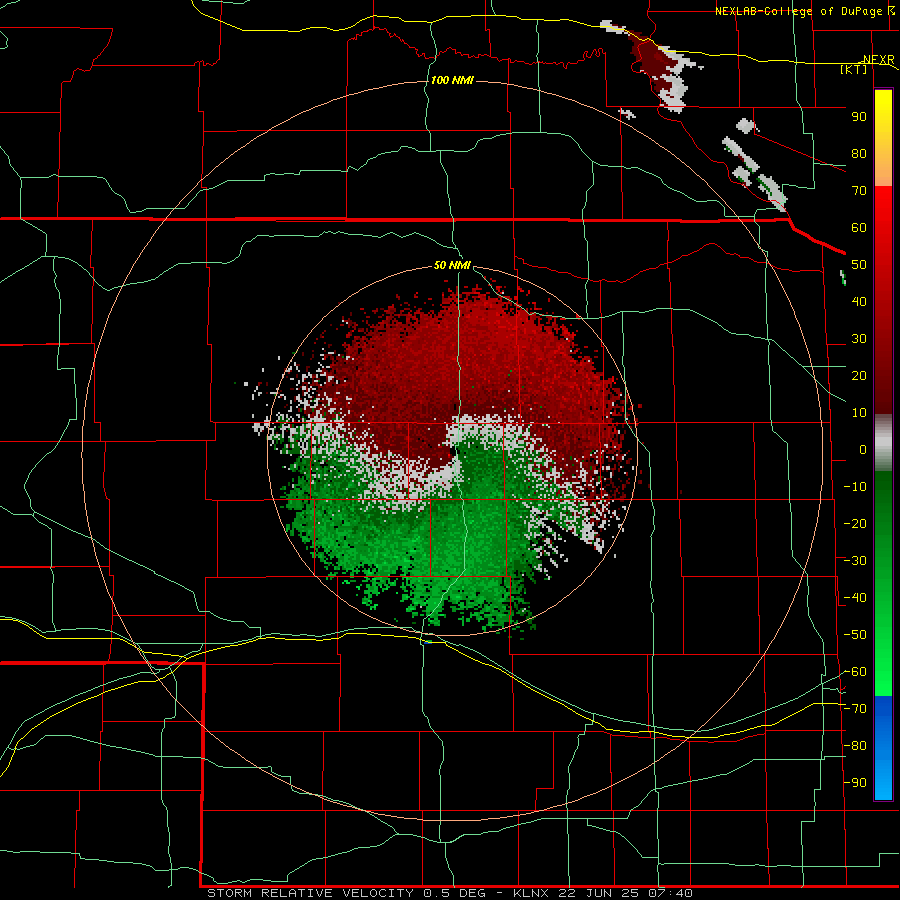Image resolution: width=900 pixels, height=900 pixels.
Task: Click the NEXLAB-College of DuPage title text
Action: tap(798, 11)
